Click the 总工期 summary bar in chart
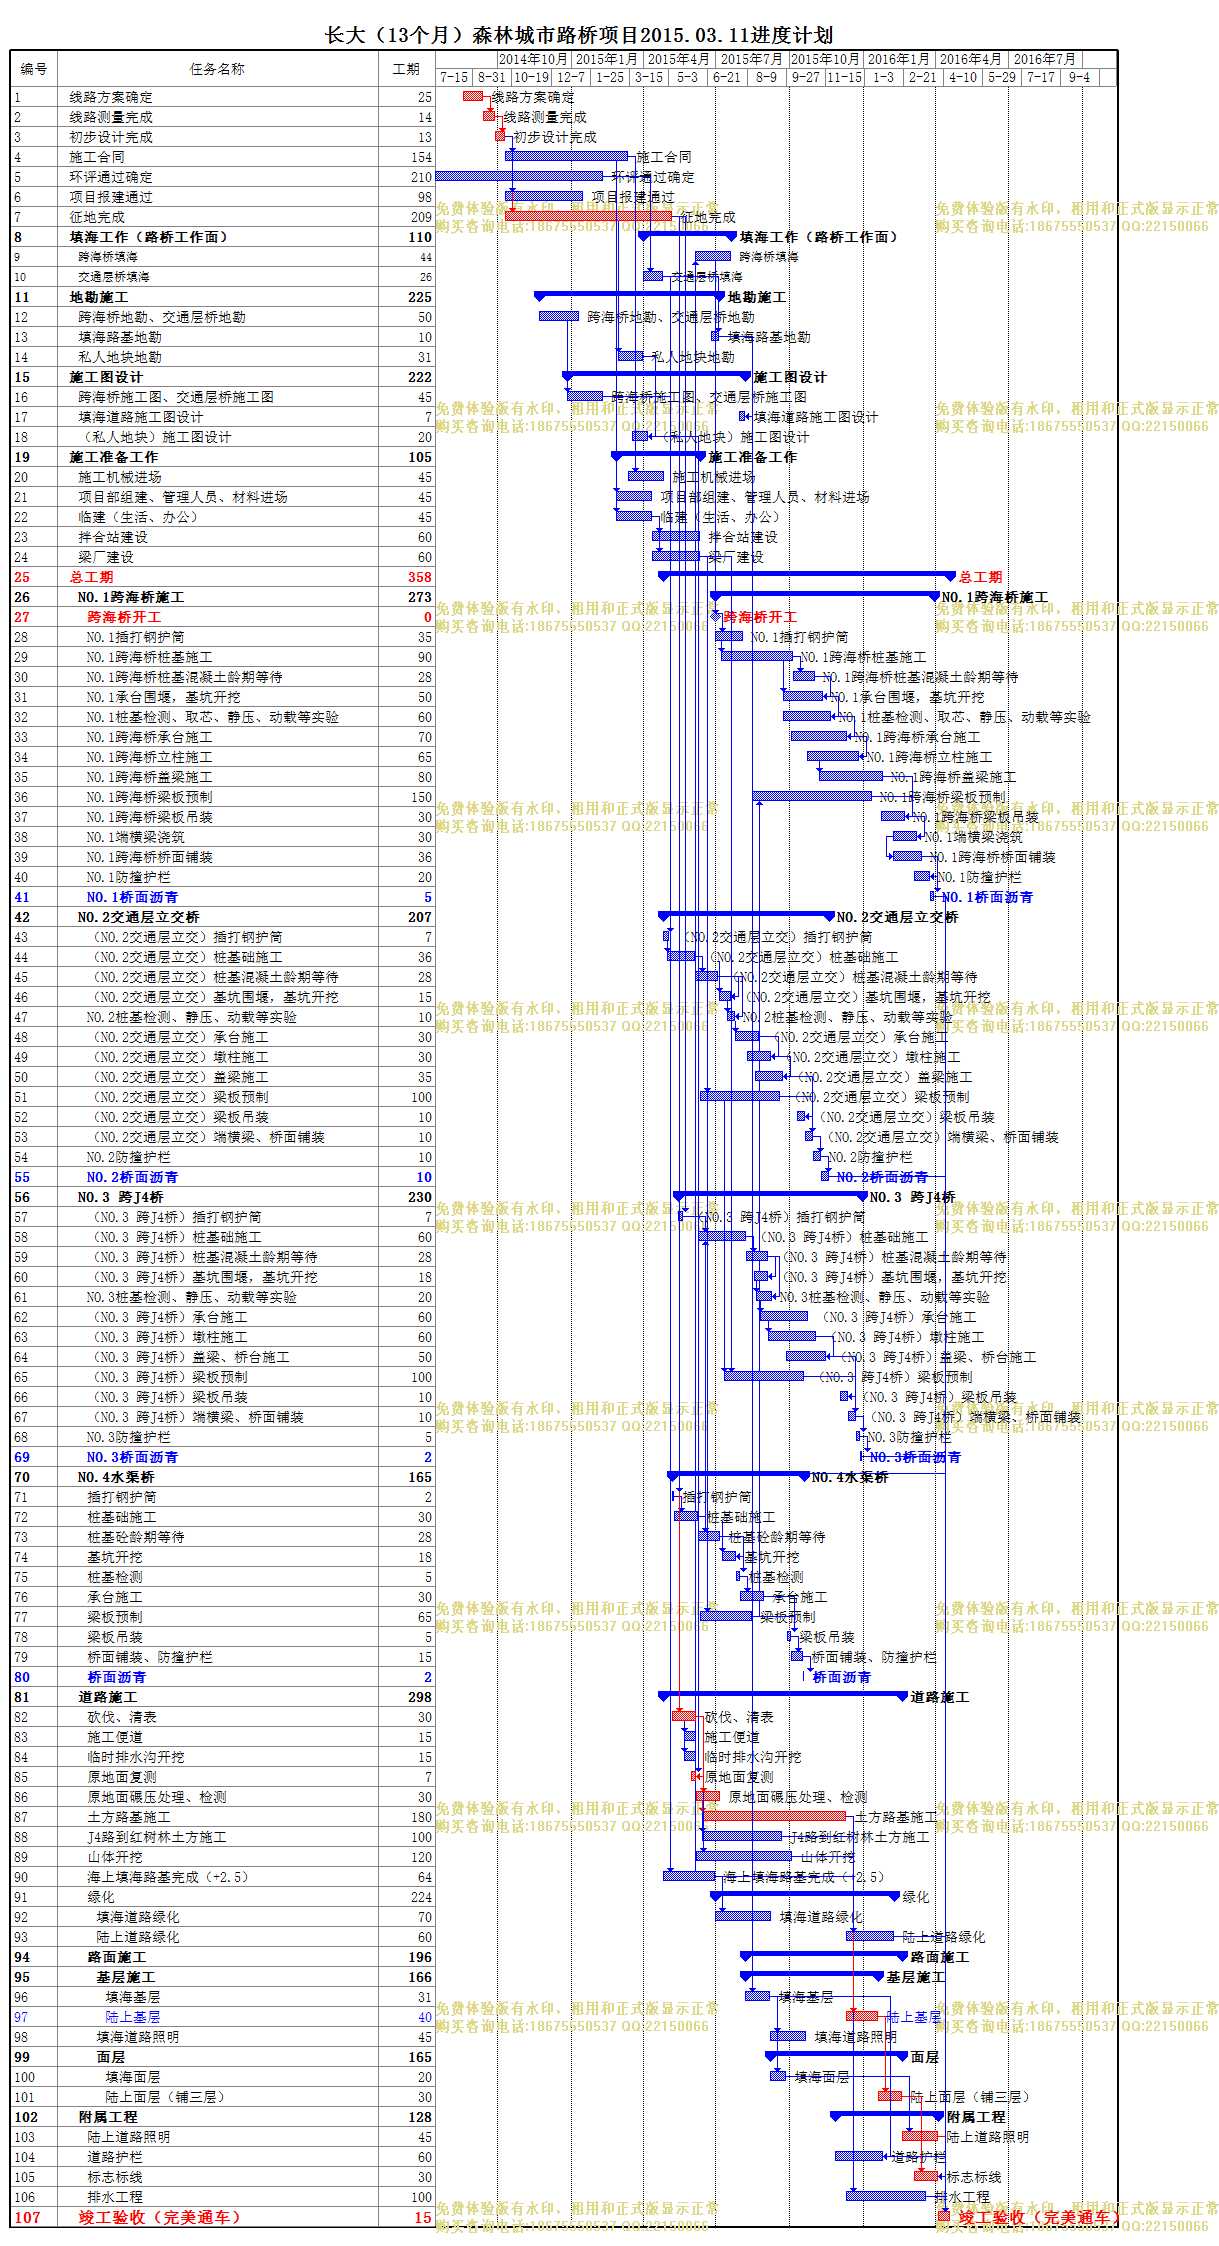Screen dimensions: 1219x2246 click(x=807, y=575)
